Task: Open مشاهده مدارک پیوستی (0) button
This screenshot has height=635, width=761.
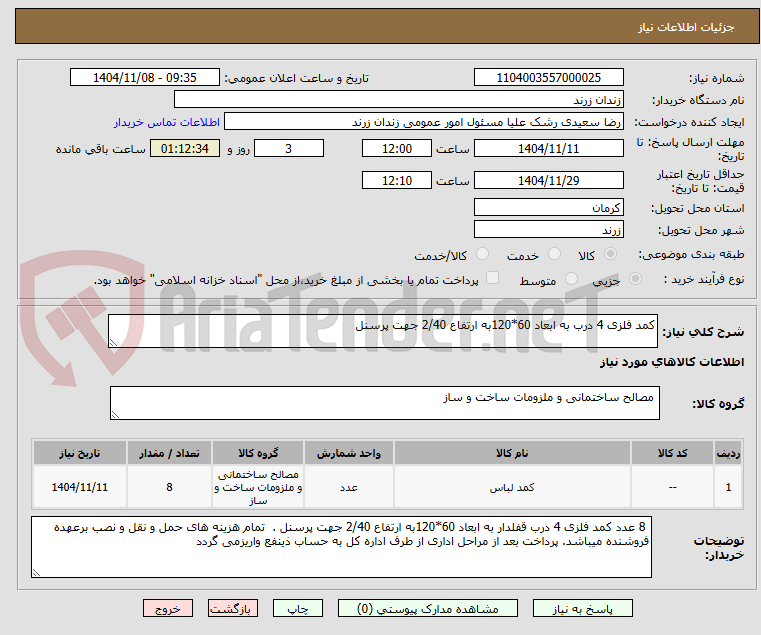Action: [428, 608]
